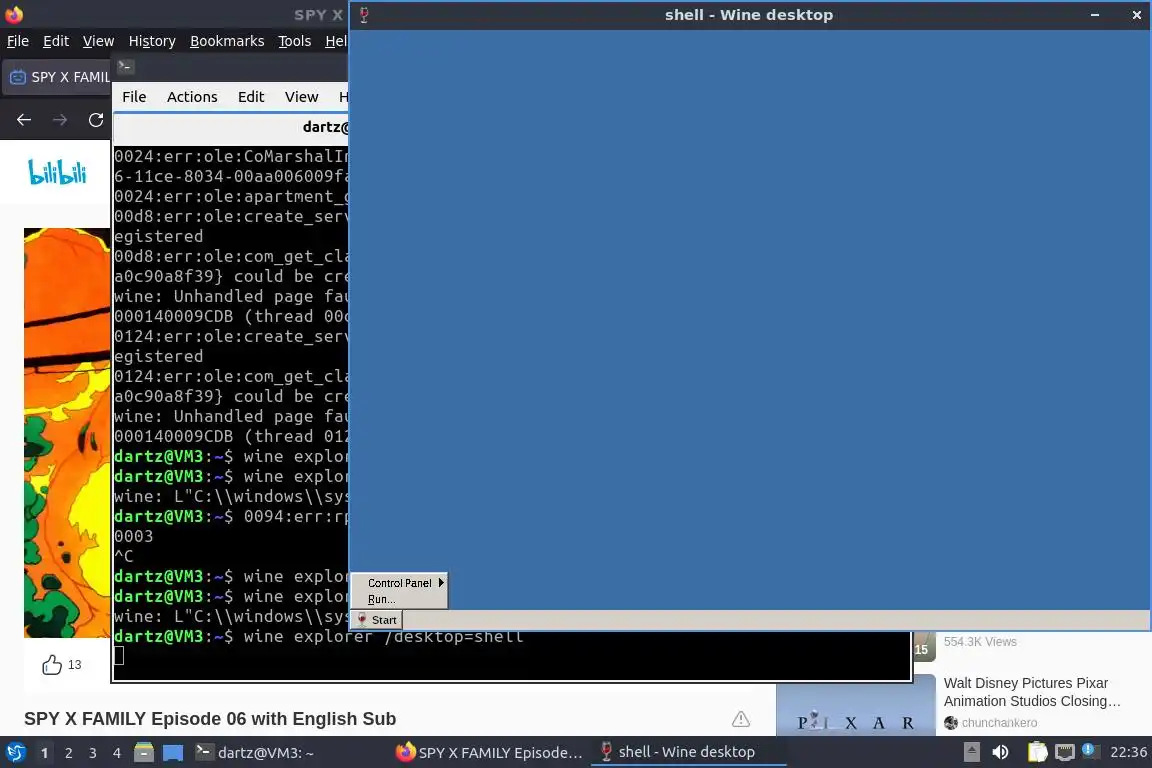Expand the Control Panel submenu arrow
This screenshot has height=768, width=1152.
441,582
